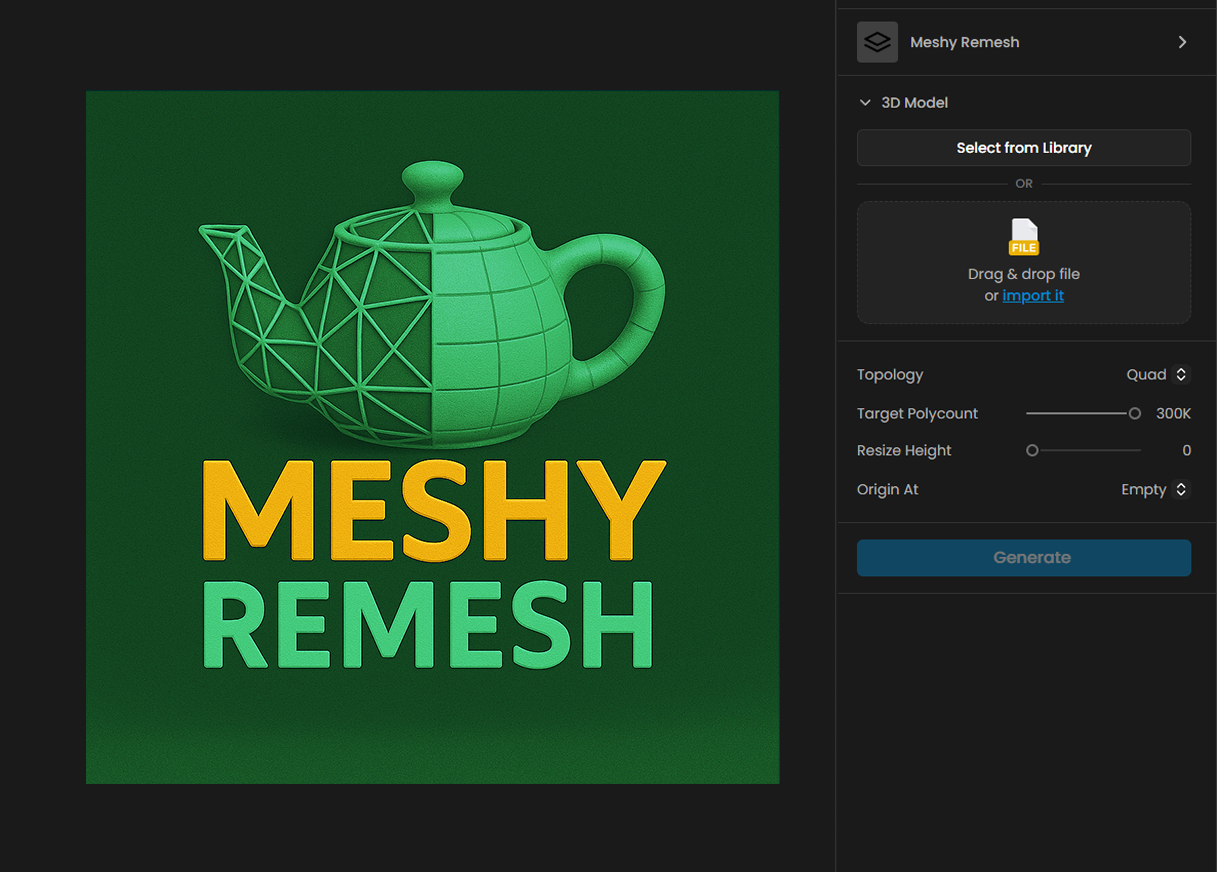Click the Target Polycount slider handle
Screen dimensions: 1217x872
(1134, 413)
